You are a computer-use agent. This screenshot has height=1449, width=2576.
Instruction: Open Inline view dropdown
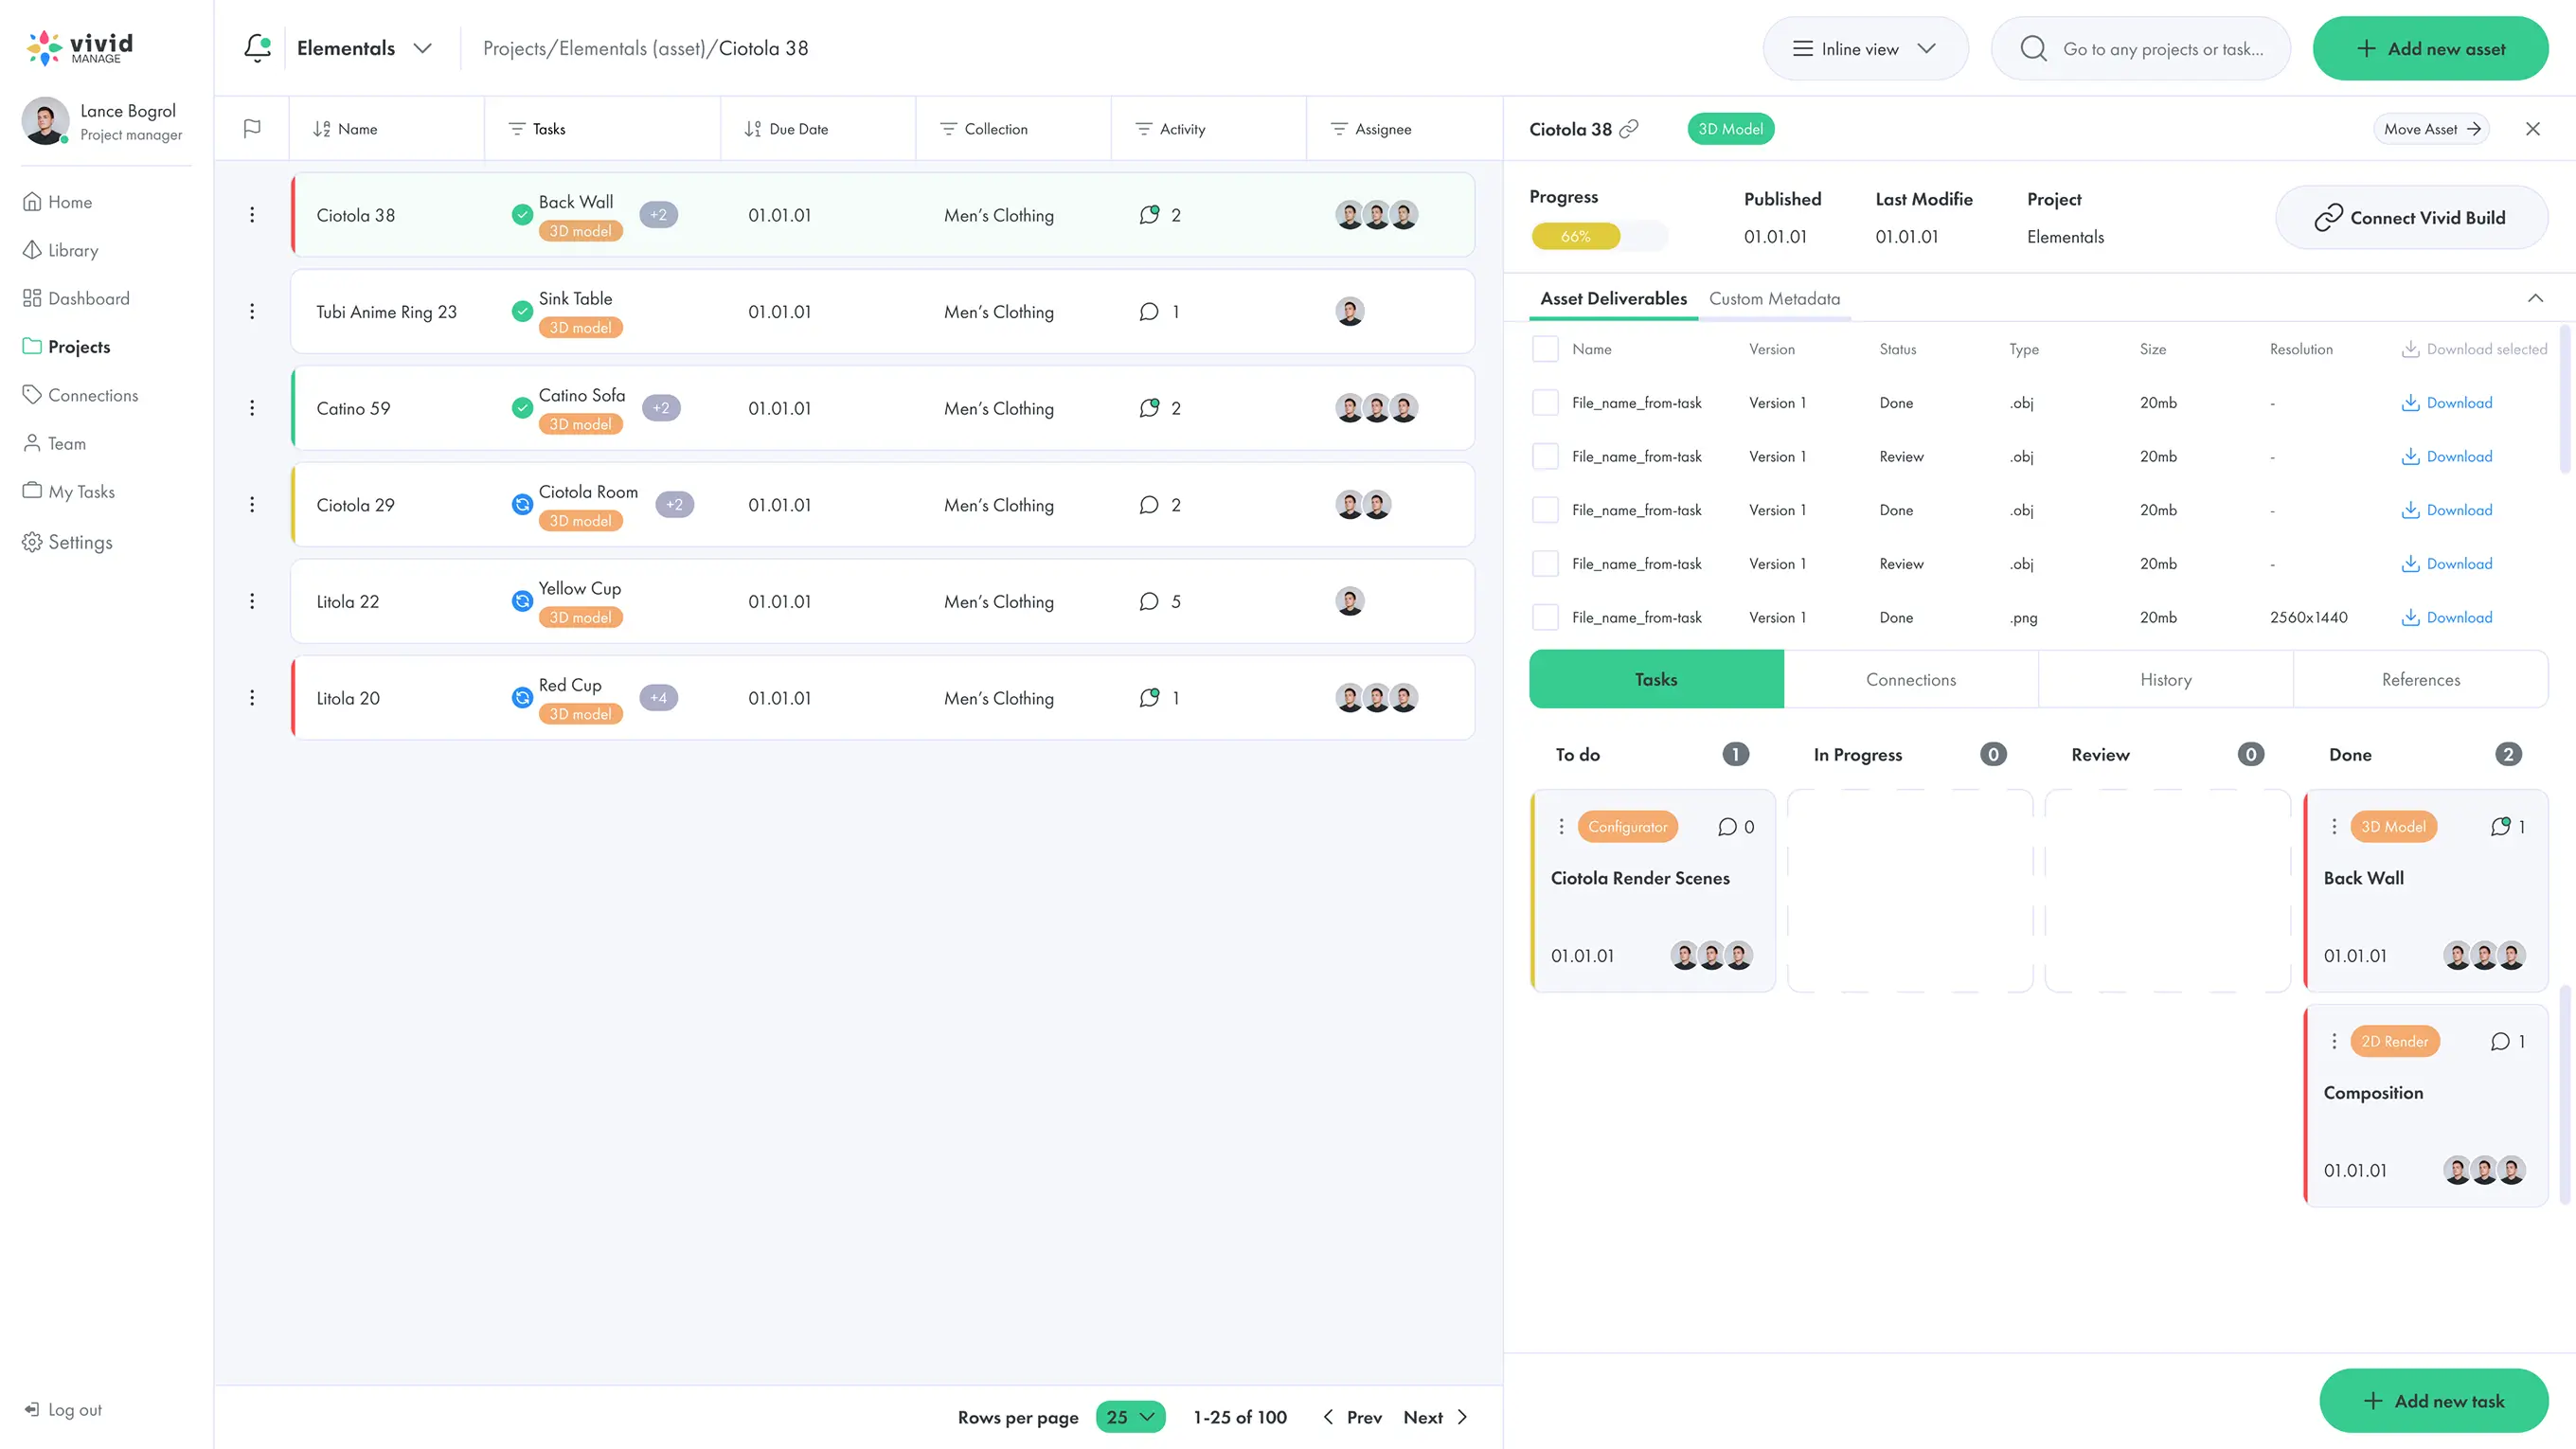coord(1865,48)
